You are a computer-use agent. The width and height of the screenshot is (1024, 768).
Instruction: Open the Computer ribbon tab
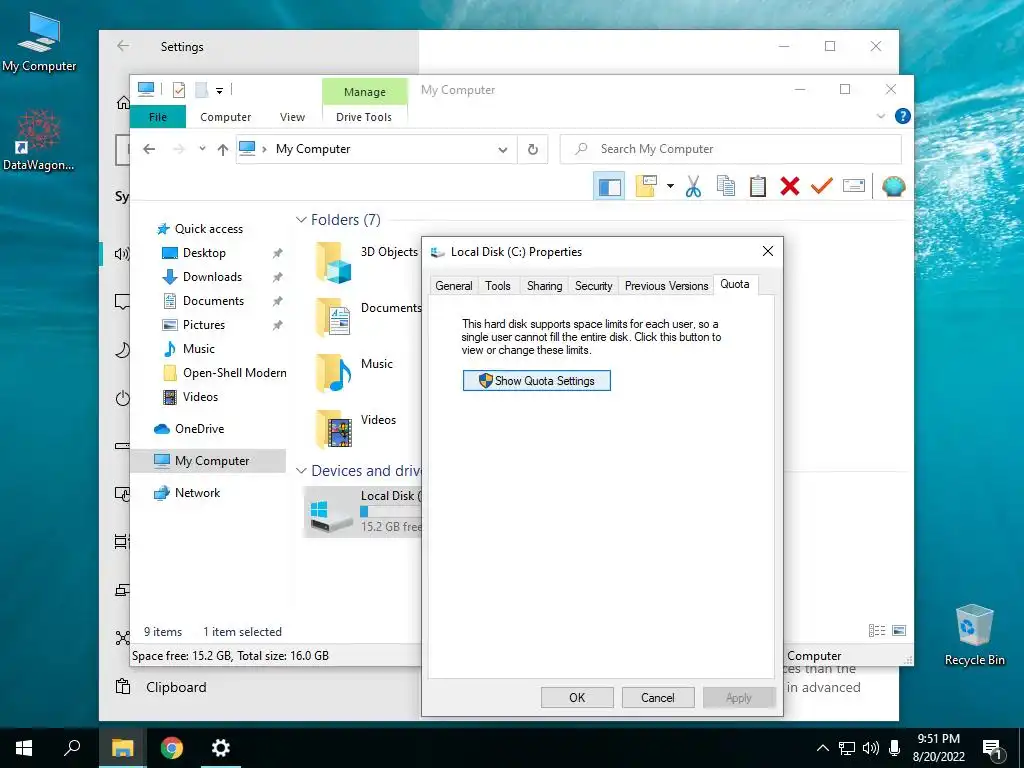pos(225,117)
